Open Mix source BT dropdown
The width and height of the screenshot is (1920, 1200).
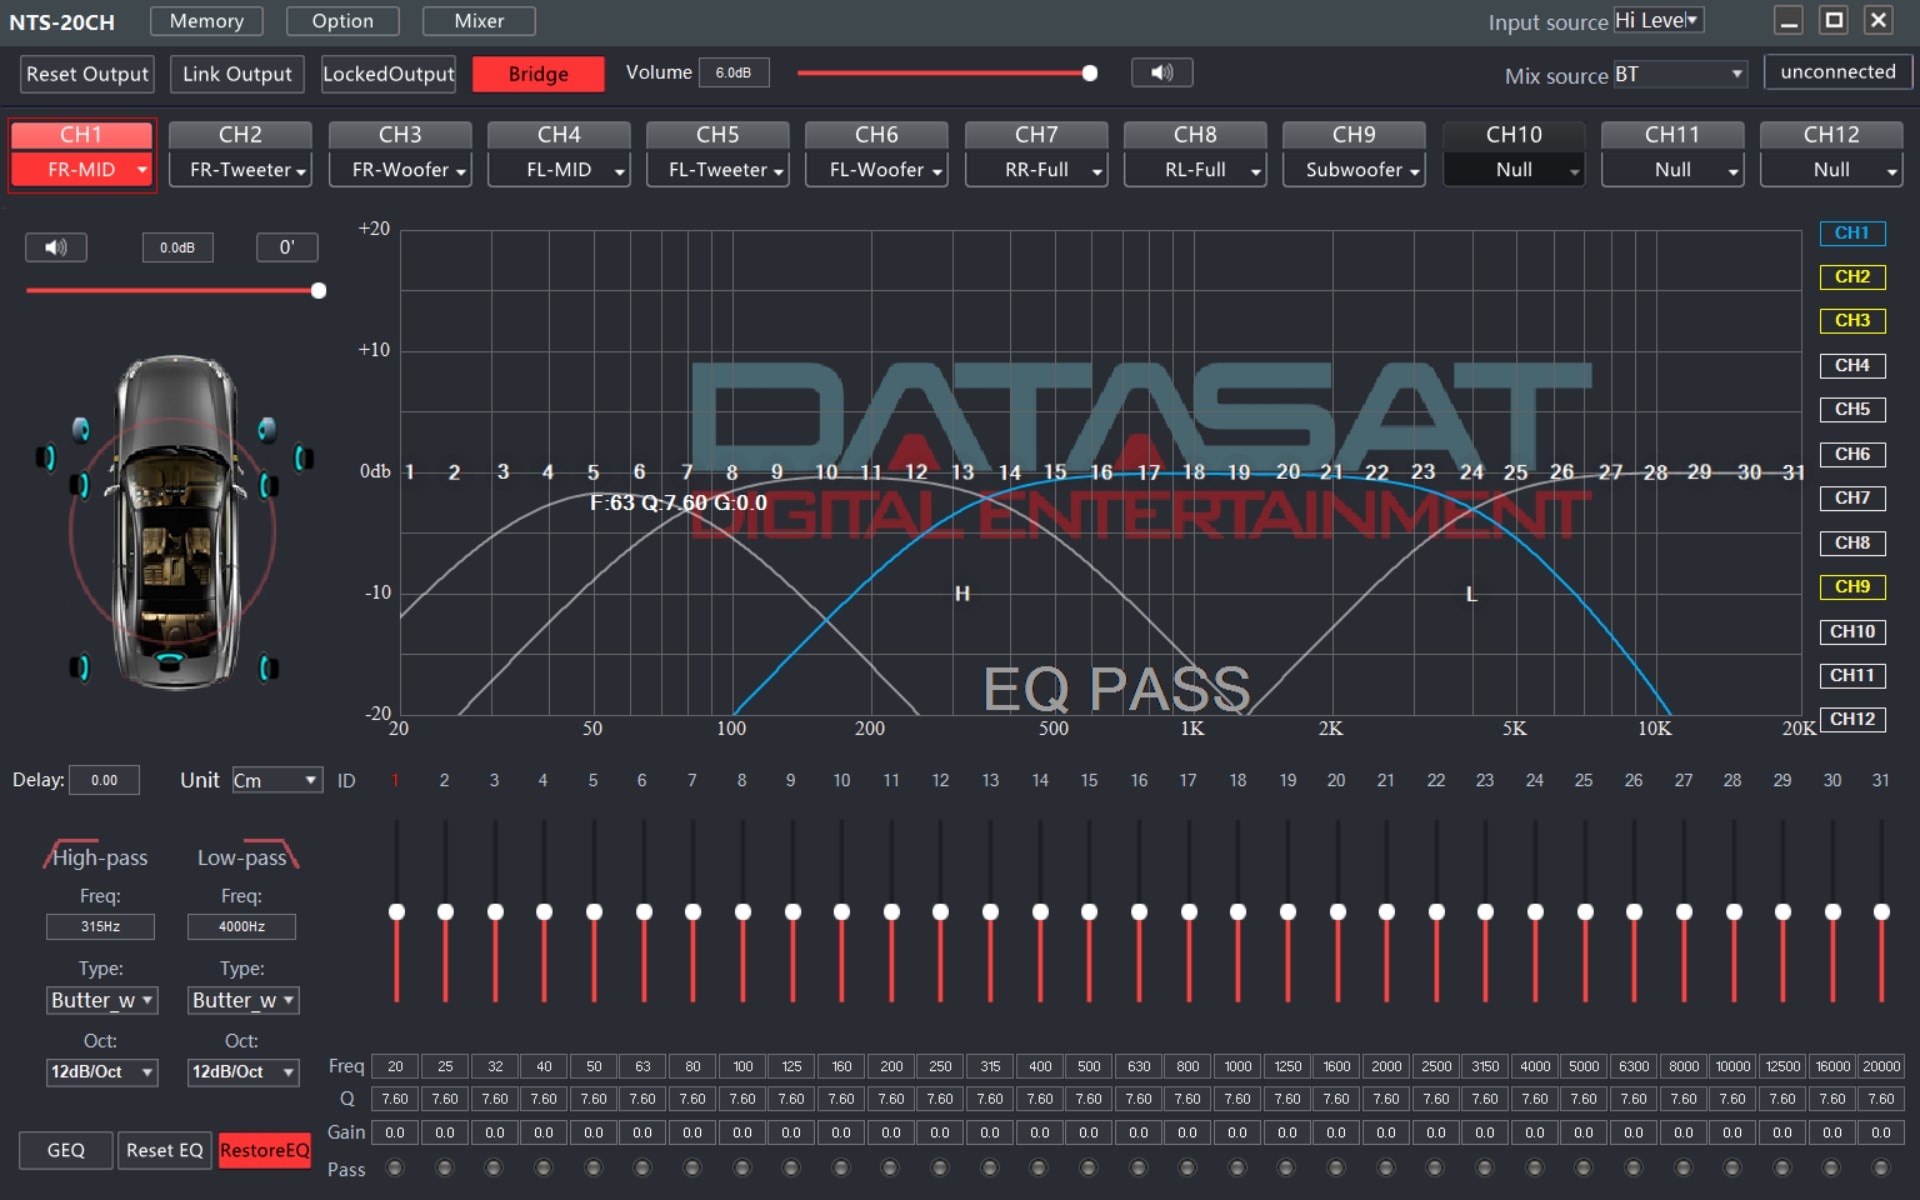pos(1680,74)
